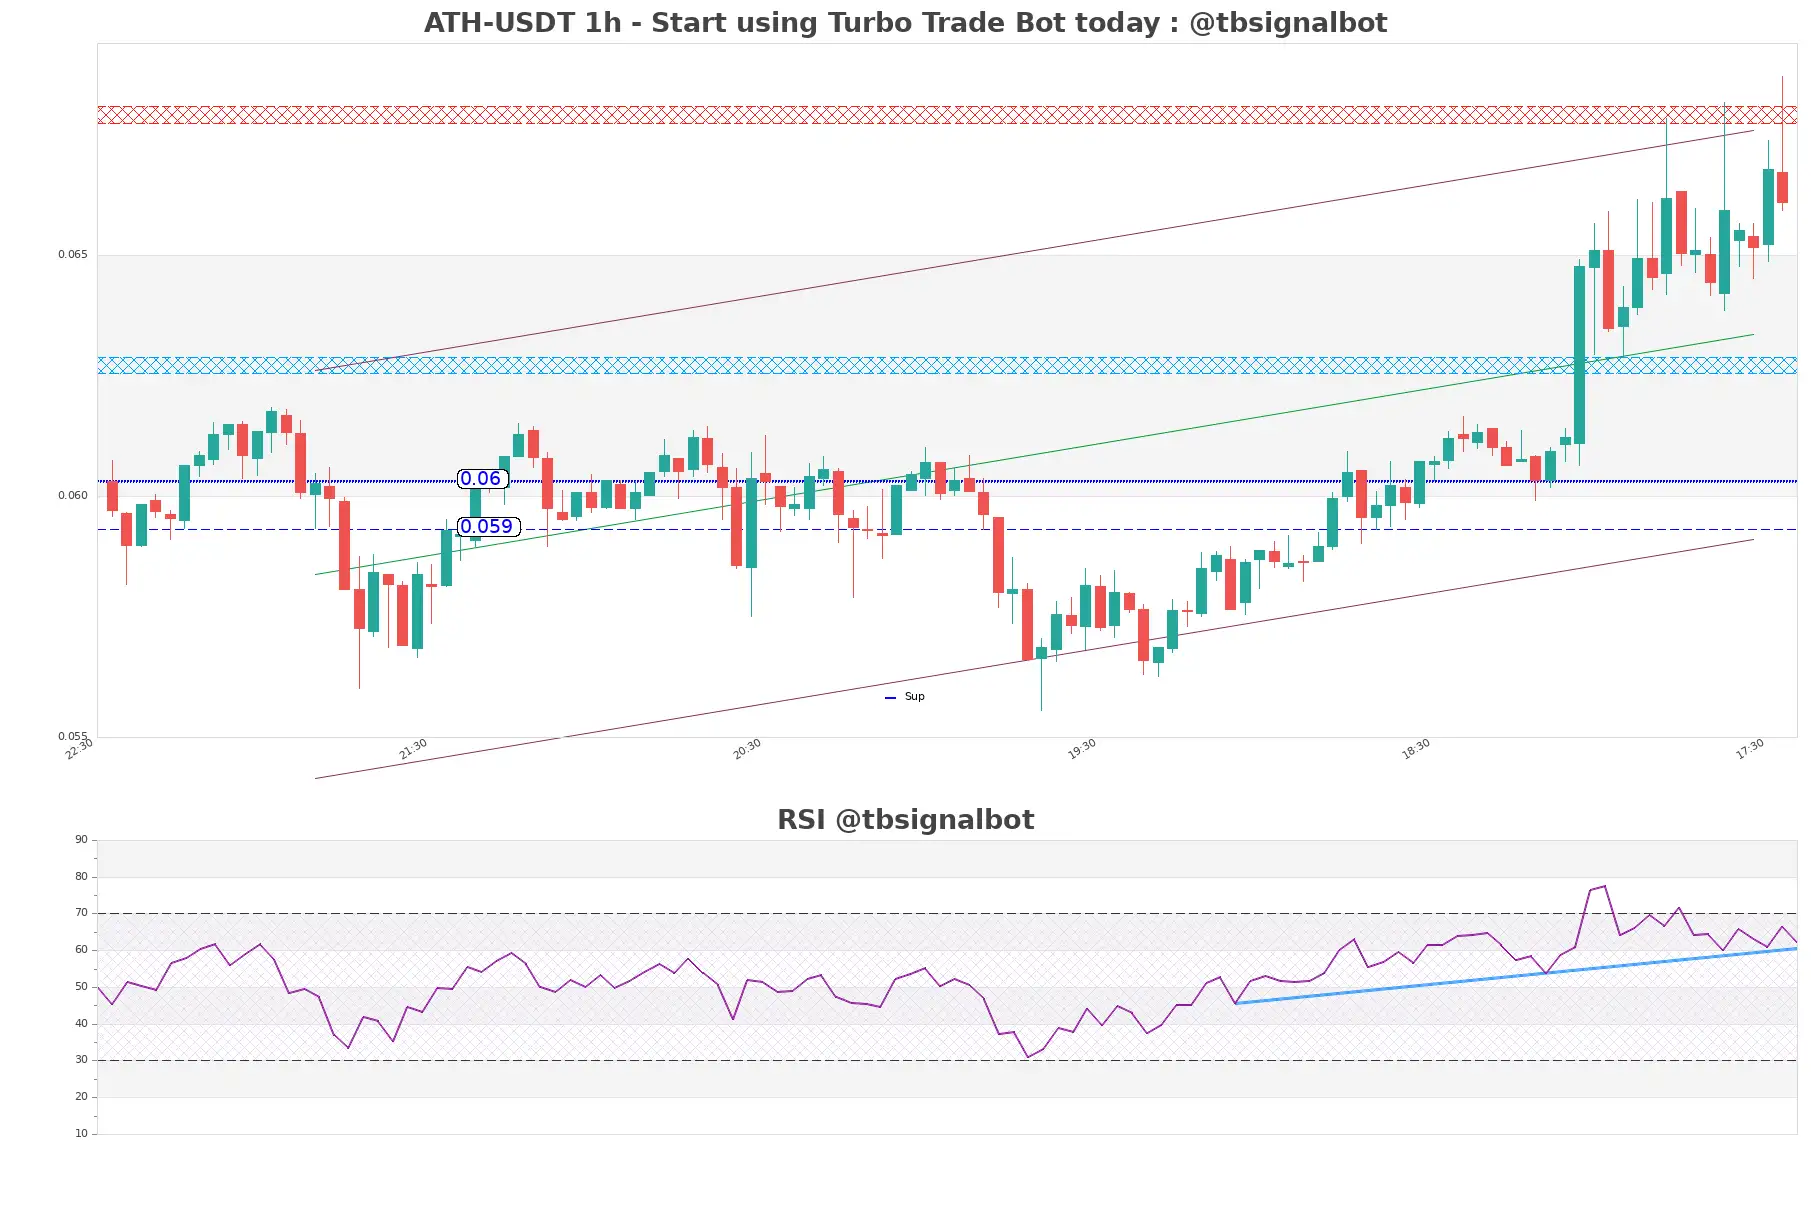The image size is (1811, 1208).
Task: Click the 0.065 price axis label
Action: coord(72,254)
